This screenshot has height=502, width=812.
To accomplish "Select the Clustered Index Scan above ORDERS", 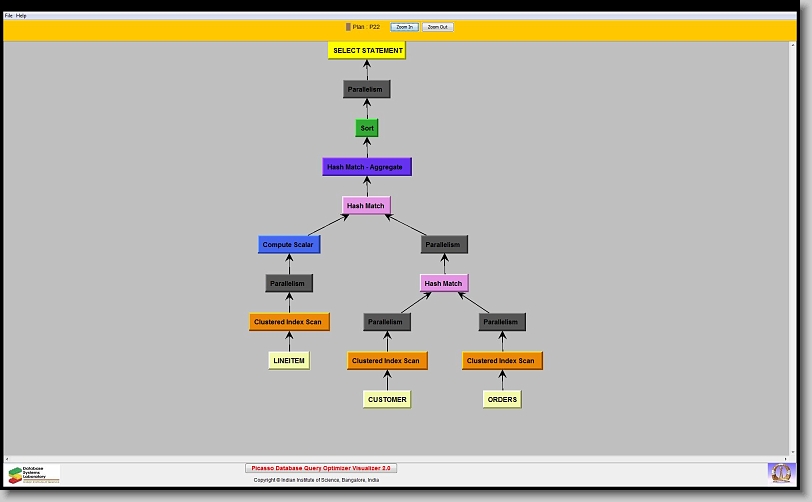I will coord(501,360).
